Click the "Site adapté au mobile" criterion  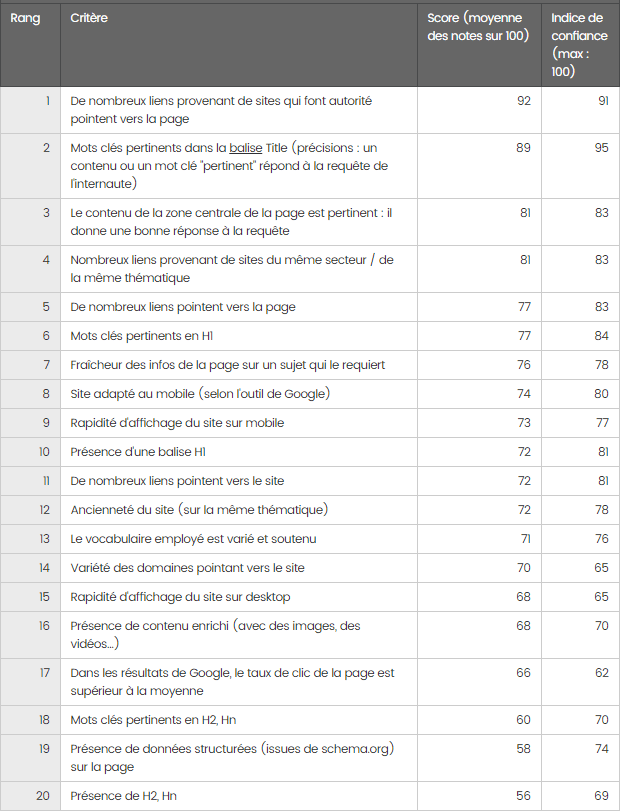tap(200, 394)
